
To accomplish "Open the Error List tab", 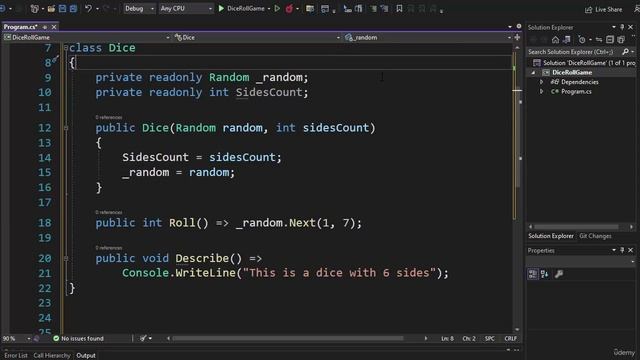I will click(16, 356).
